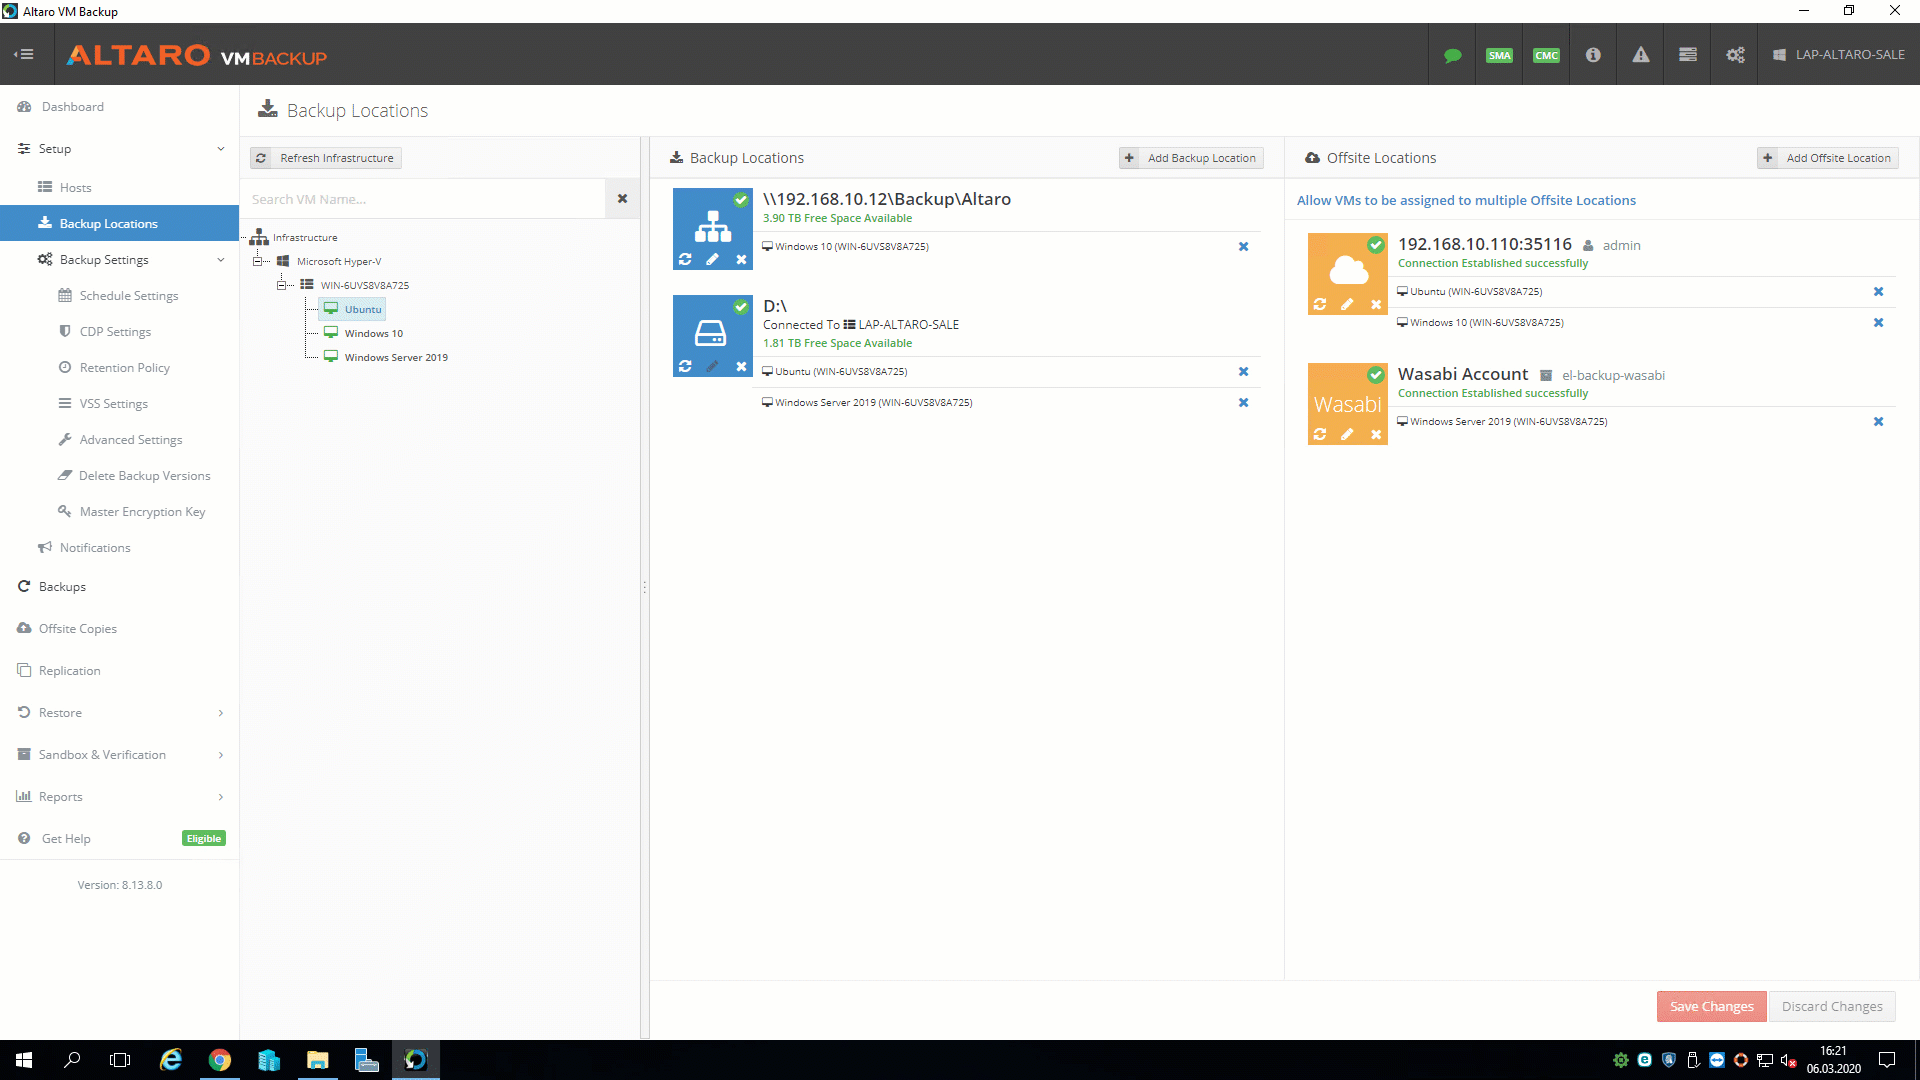
Task: Collapse the sidebar with hamburger icon
Action: coord(25,54)
